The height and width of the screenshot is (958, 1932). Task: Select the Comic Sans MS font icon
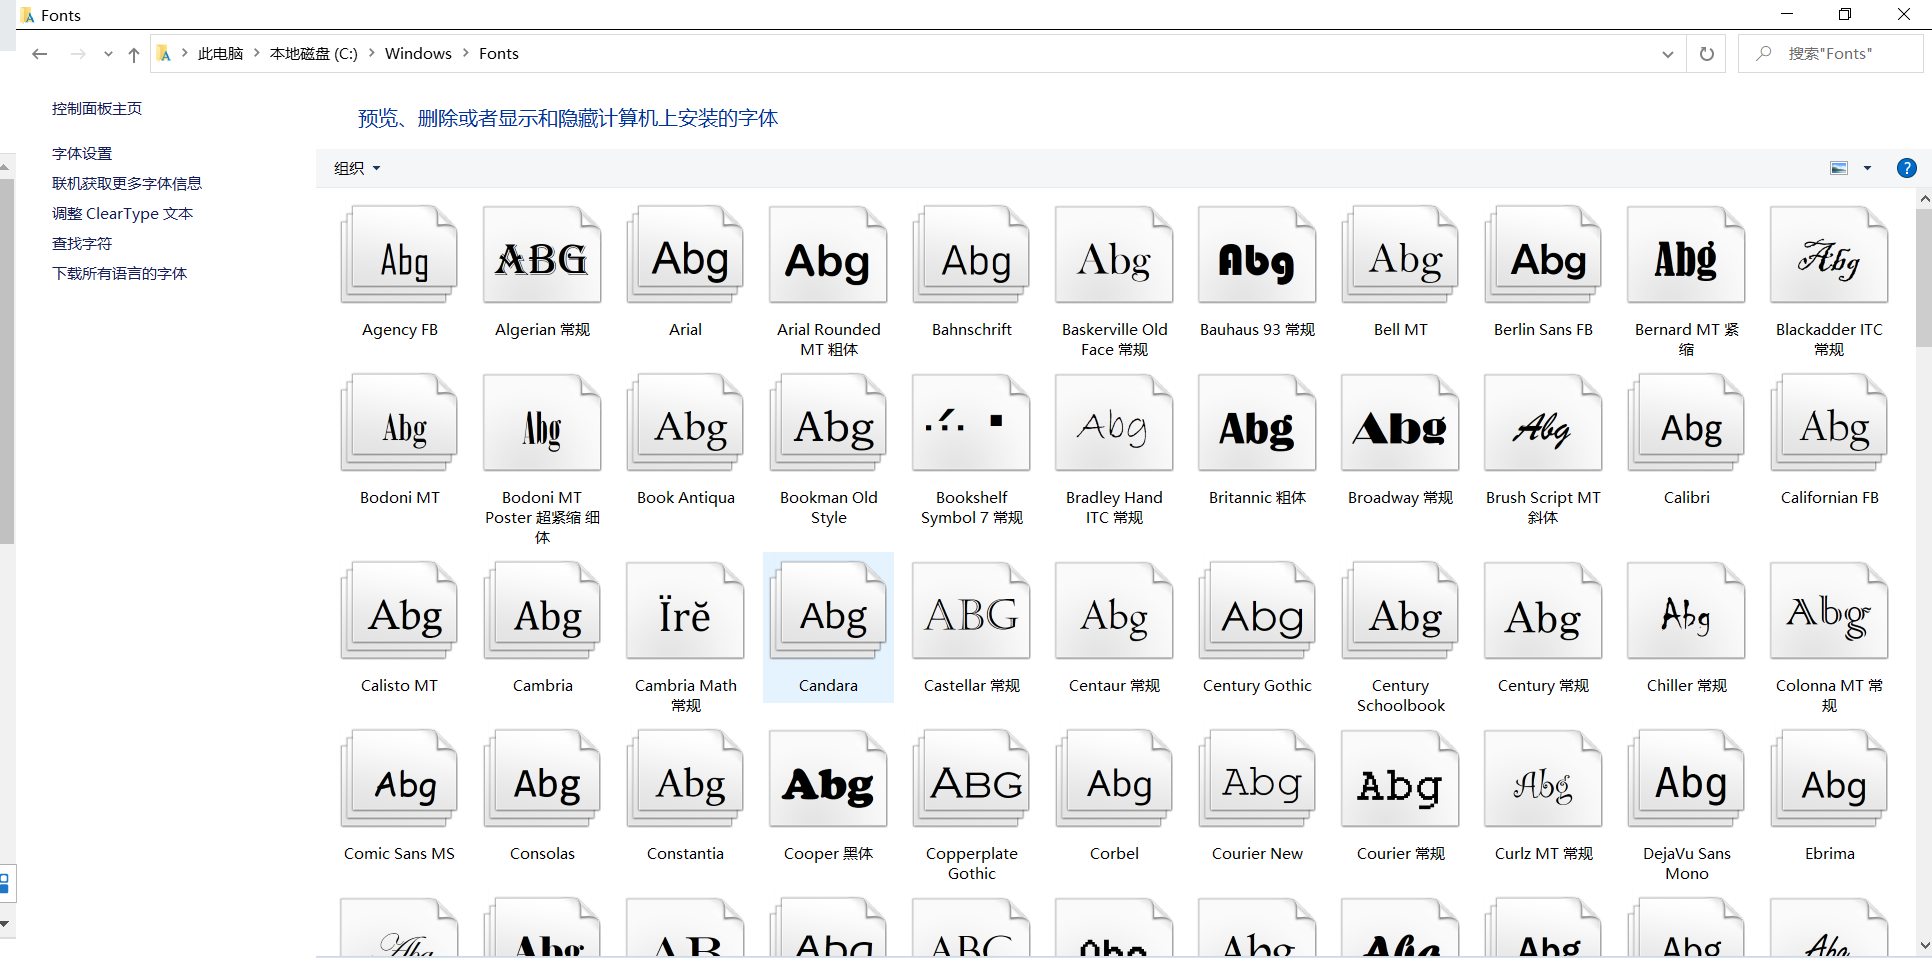(x=400, y=779)
